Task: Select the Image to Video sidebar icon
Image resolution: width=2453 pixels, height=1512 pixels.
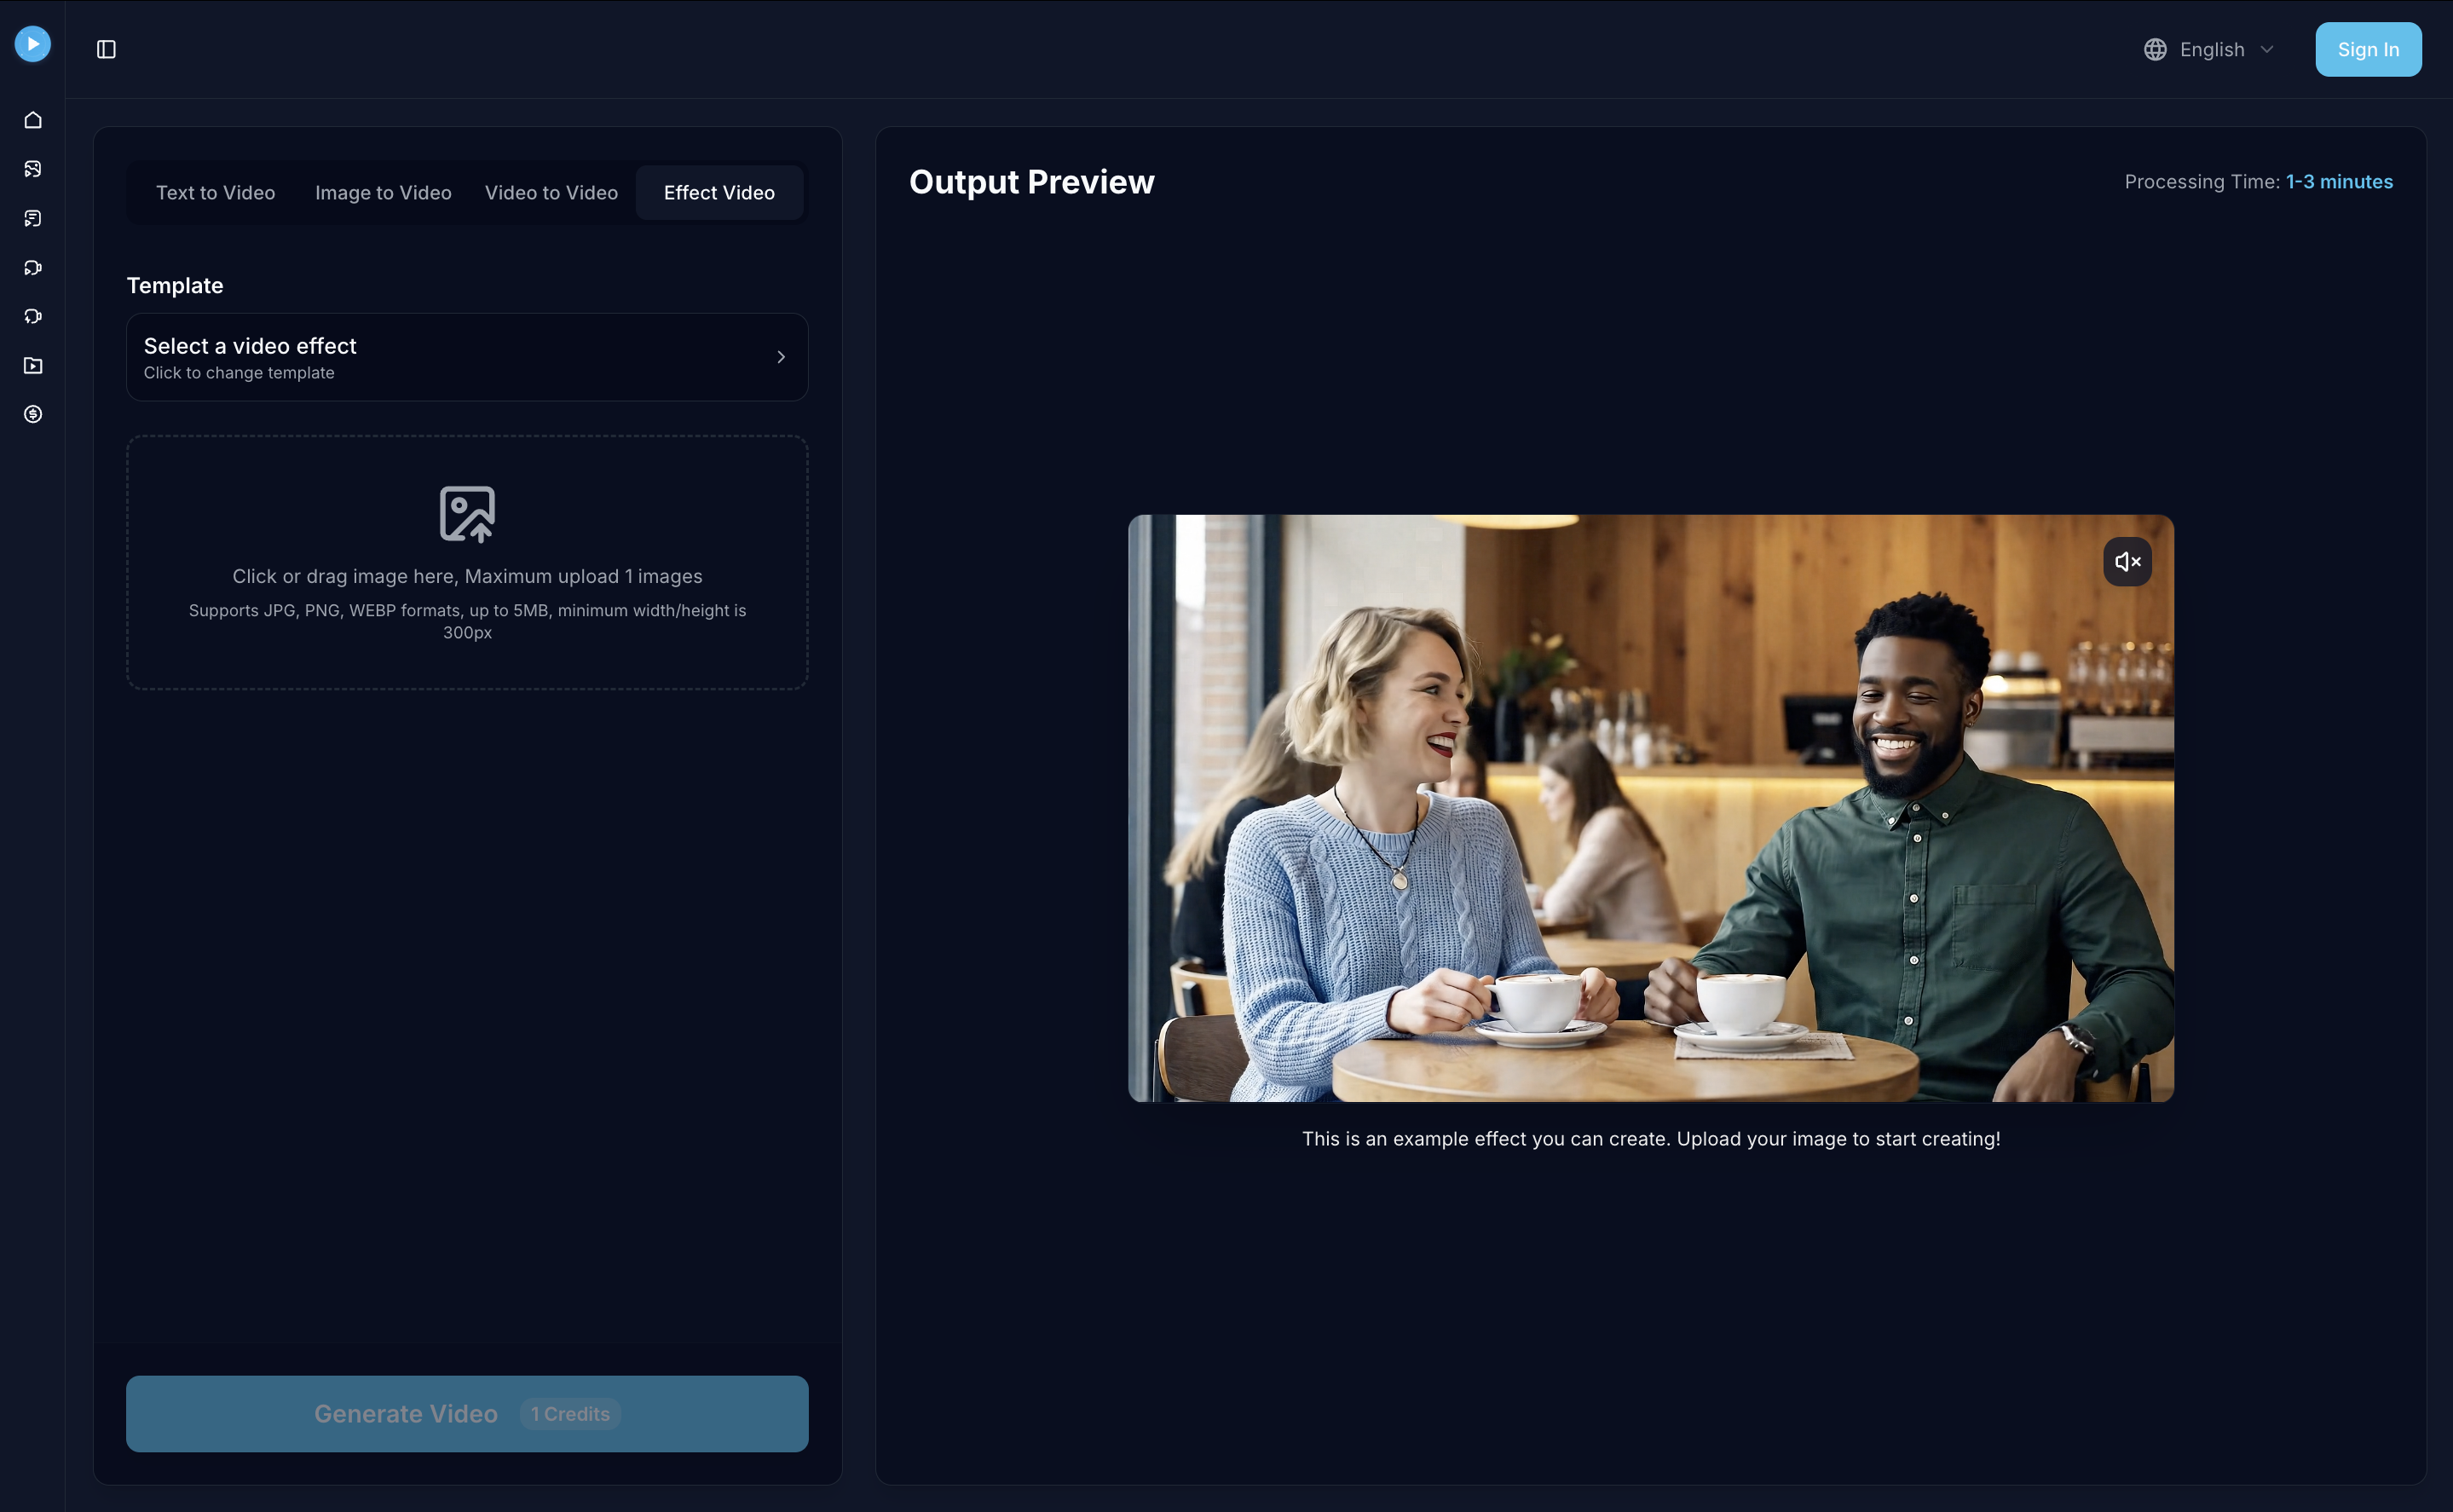Action: pyautogui.click(x=33, y=168)
